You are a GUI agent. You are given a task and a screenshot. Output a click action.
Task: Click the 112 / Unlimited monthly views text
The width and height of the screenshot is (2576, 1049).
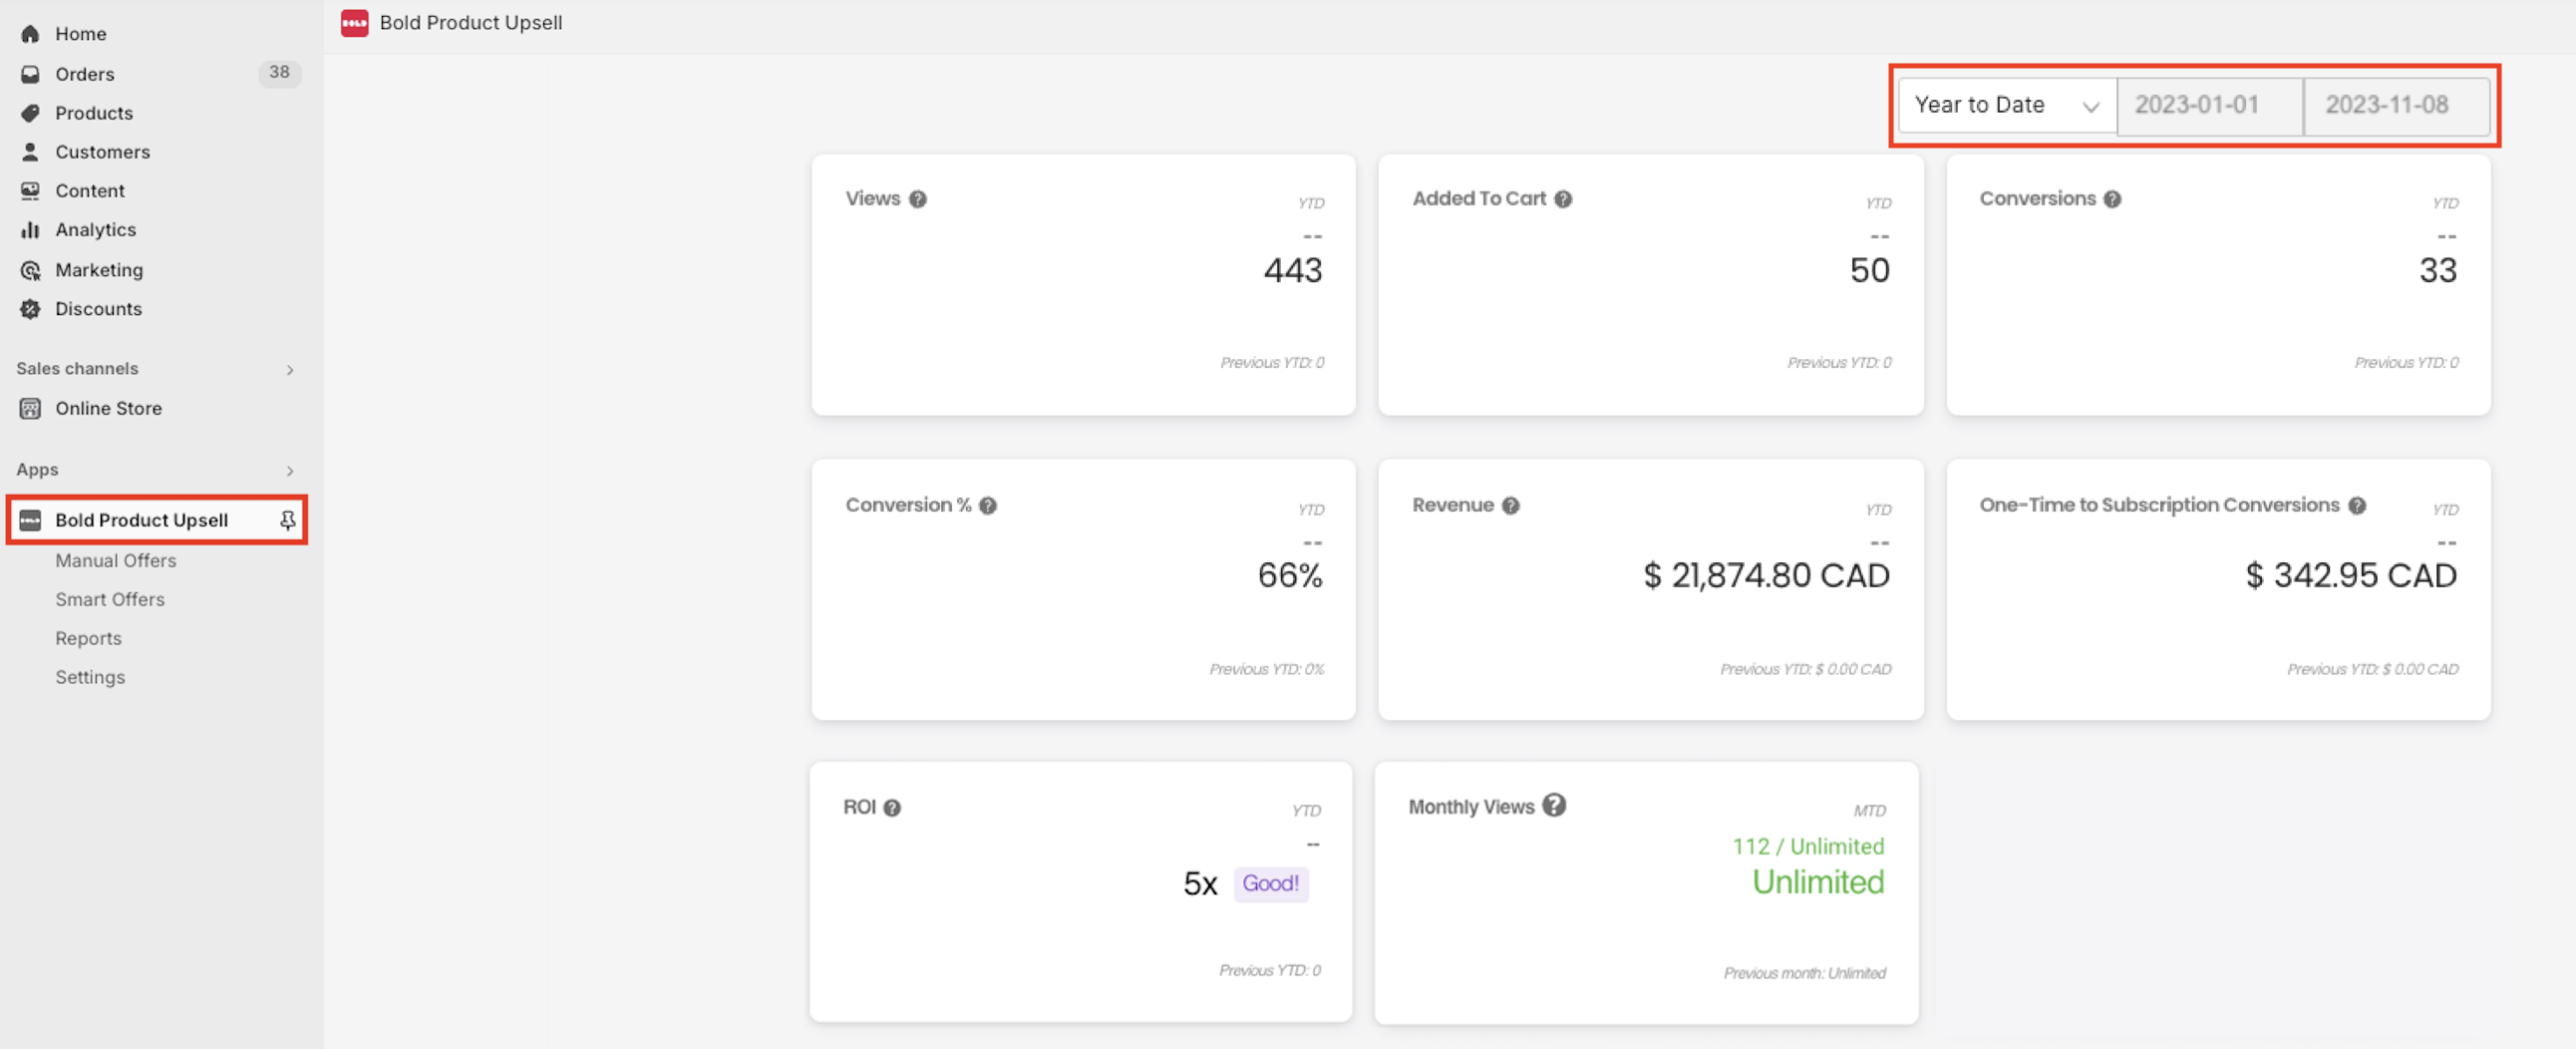click(x=1808, y=847)
